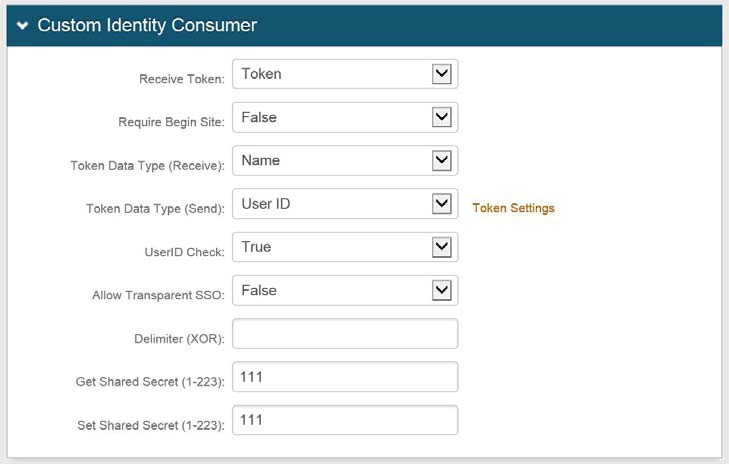Click the UserID Check dropdown arrow icon
The image size is (729, 464).
[x=441, y=247]
